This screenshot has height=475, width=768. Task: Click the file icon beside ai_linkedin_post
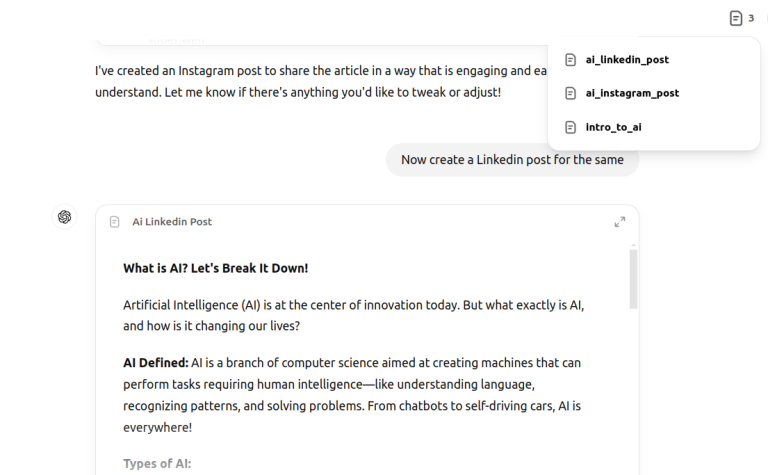(x=570, y=60)
